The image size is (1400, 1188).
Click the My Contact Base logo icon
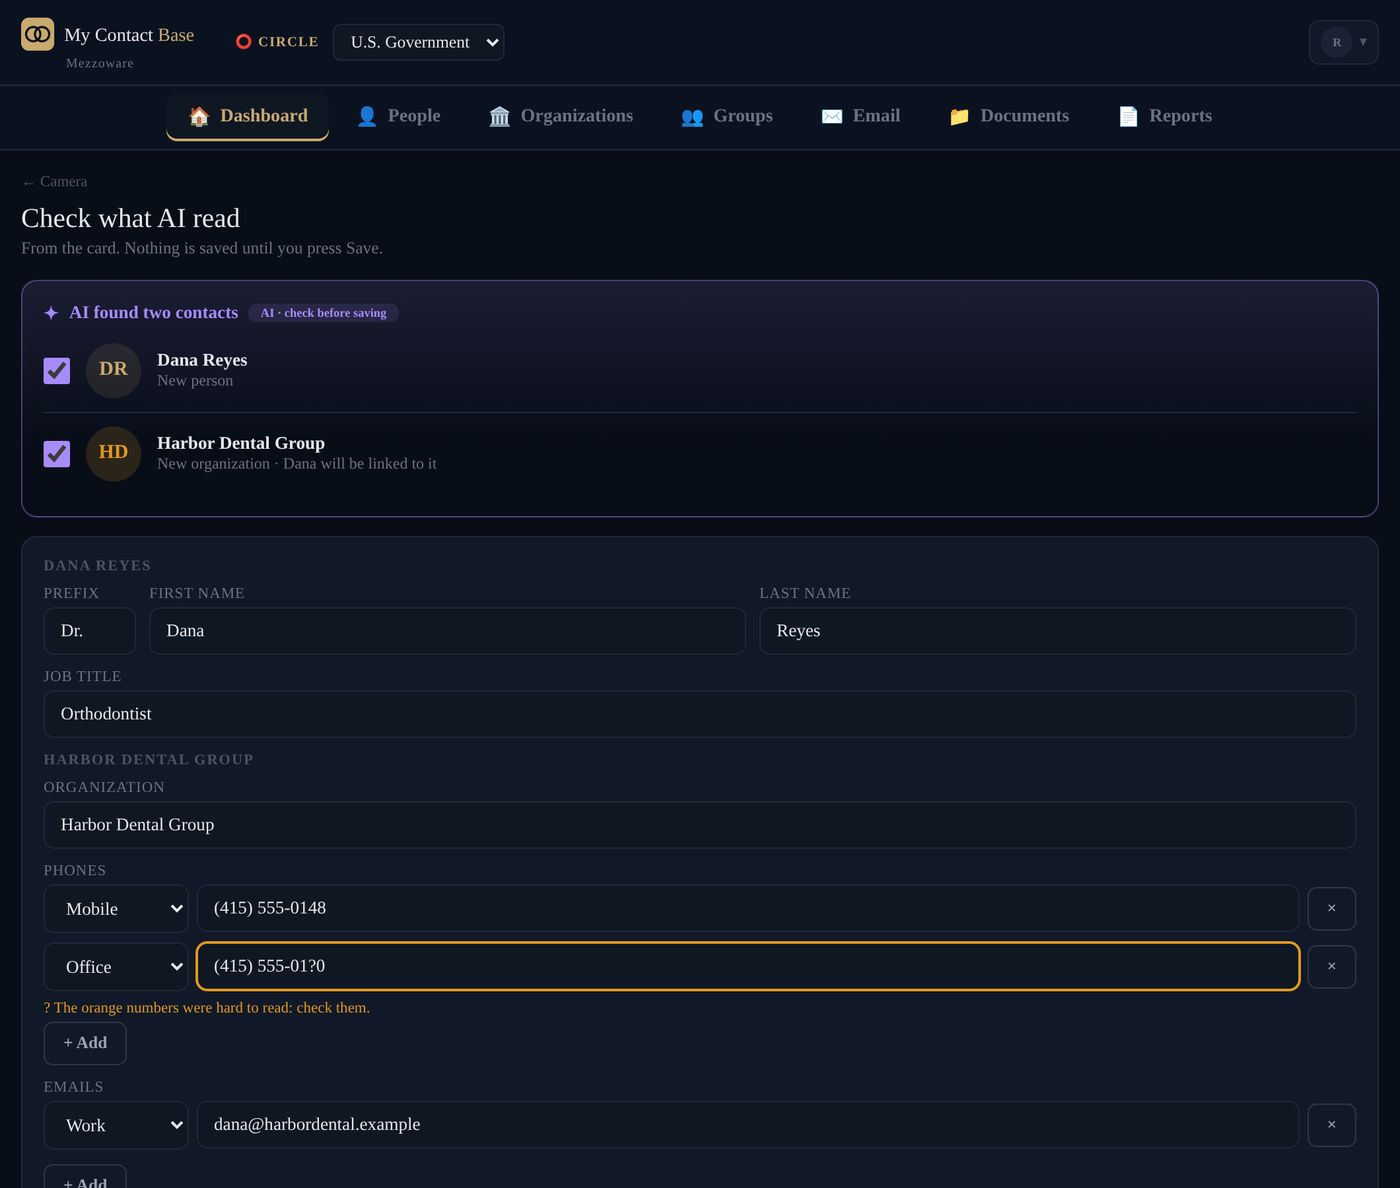38,34
